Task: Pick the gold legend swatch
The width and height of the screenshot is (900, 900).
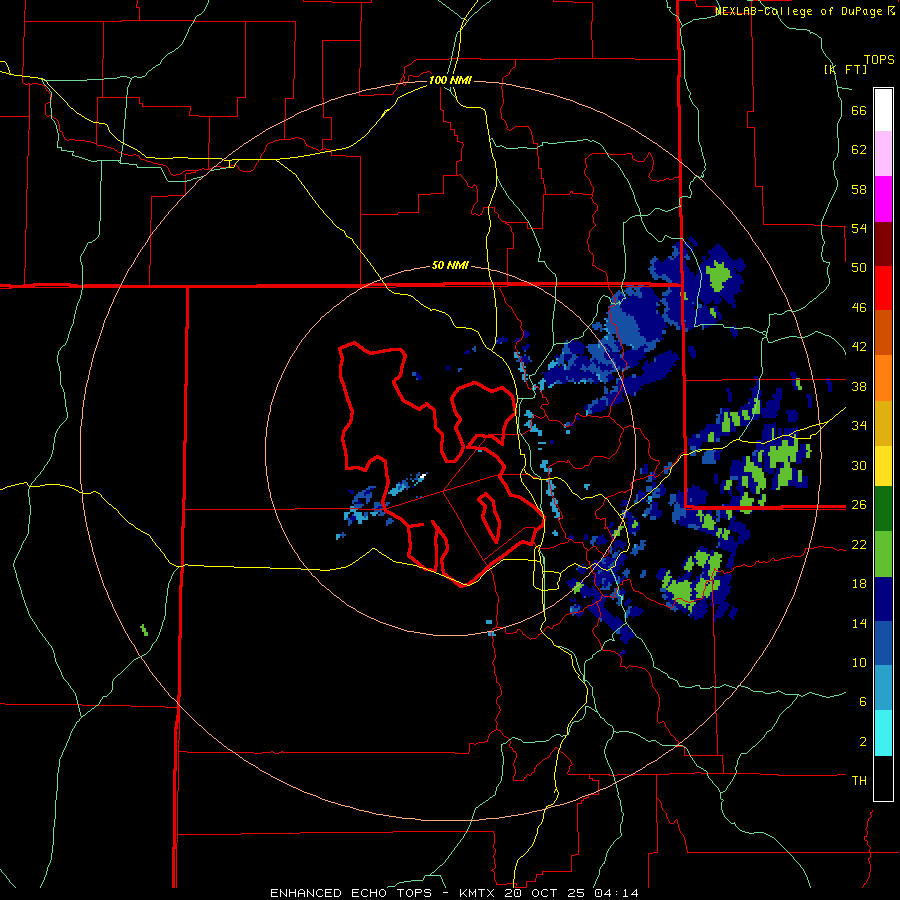Action: point(883,424)
